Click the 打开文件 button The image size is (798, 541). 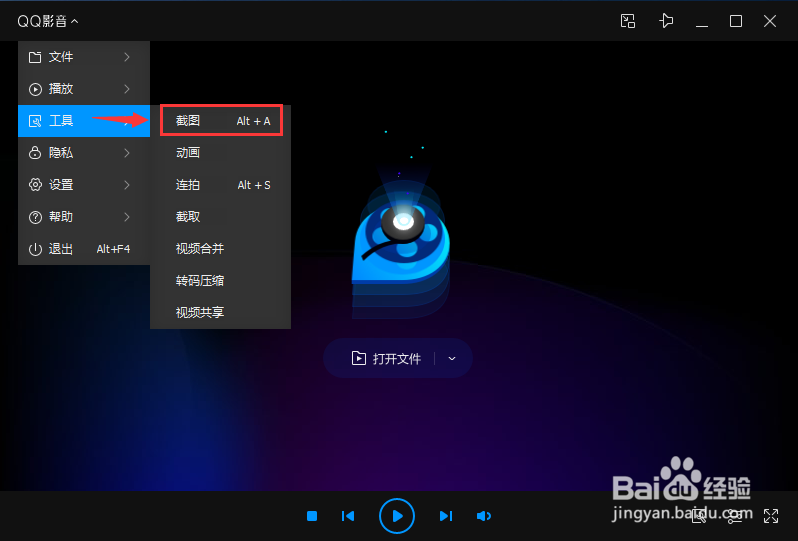pyautogui.click(x=386, y=359)
